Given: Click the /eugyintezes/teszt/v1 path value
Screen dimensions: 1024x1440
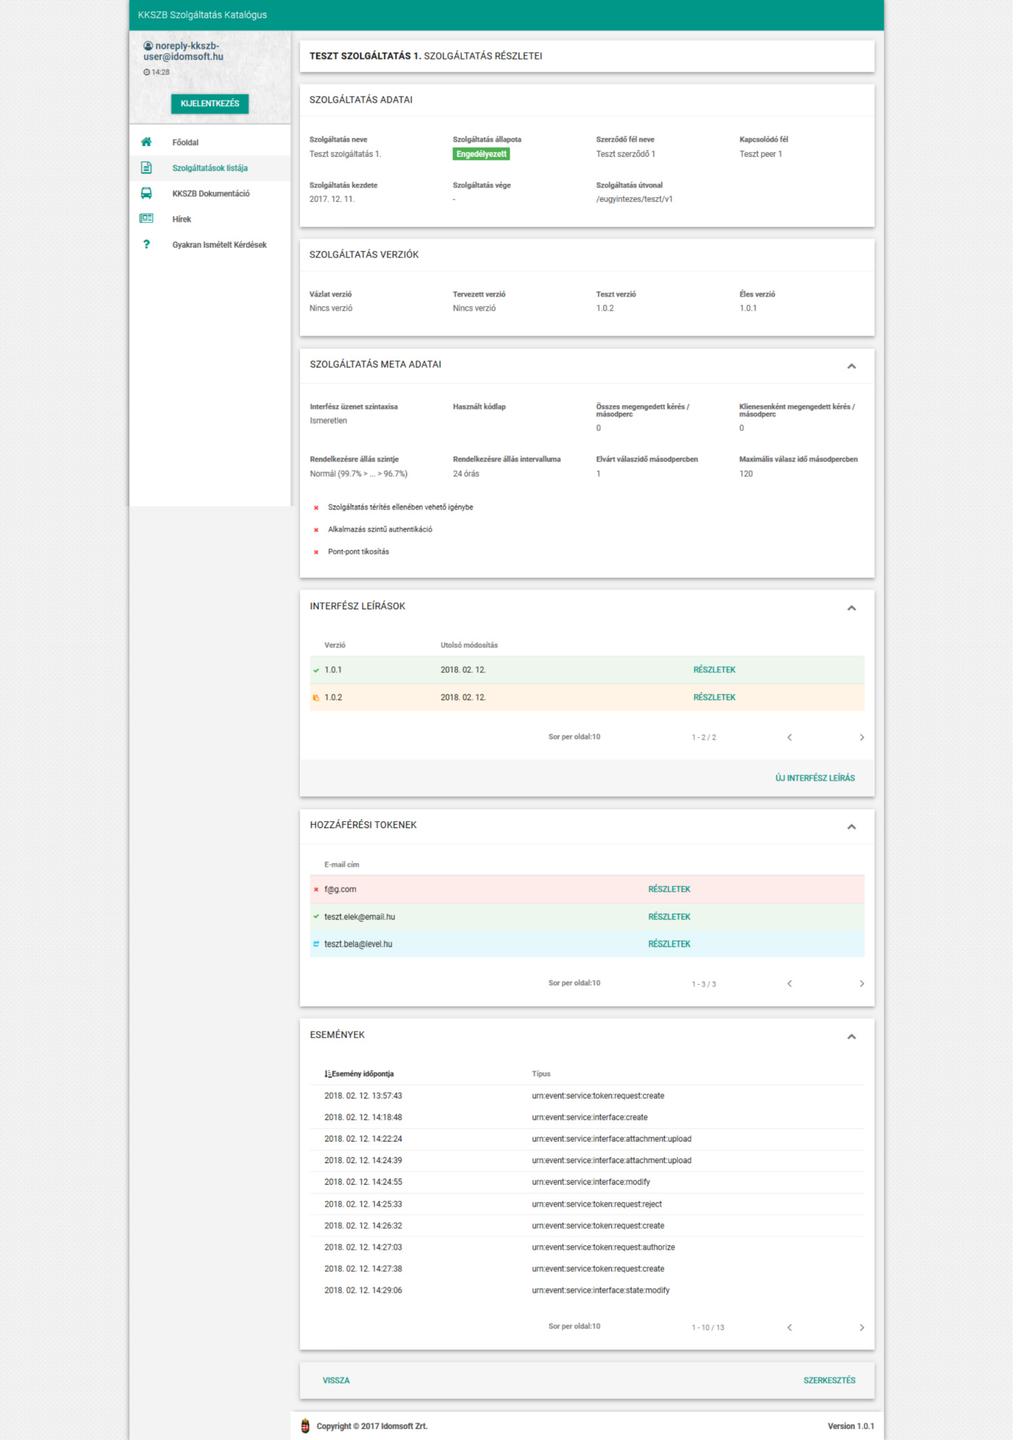Looking at the screenshot, I should tap(634, 199).
